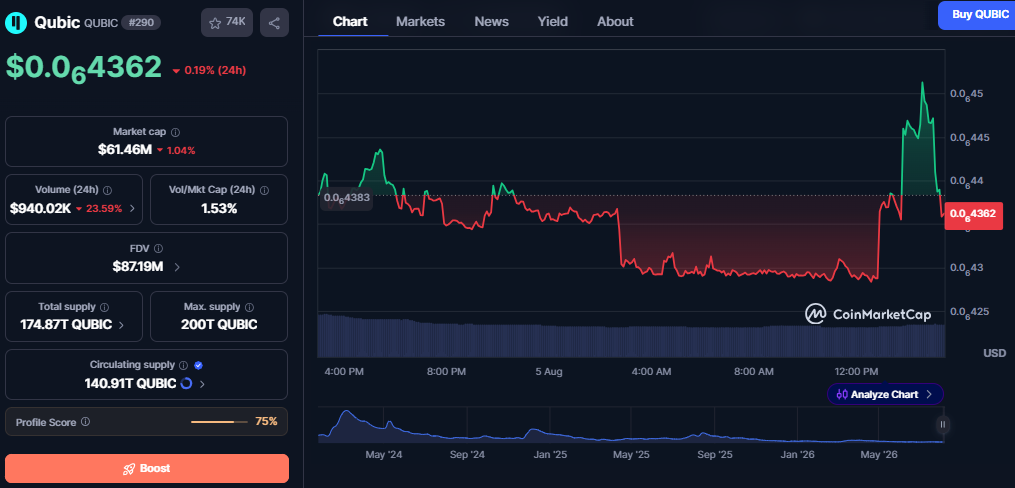This screenshot has width=1015, height=488.
Task: Expand Circulating supply chevron
Action: pos(203,384)
